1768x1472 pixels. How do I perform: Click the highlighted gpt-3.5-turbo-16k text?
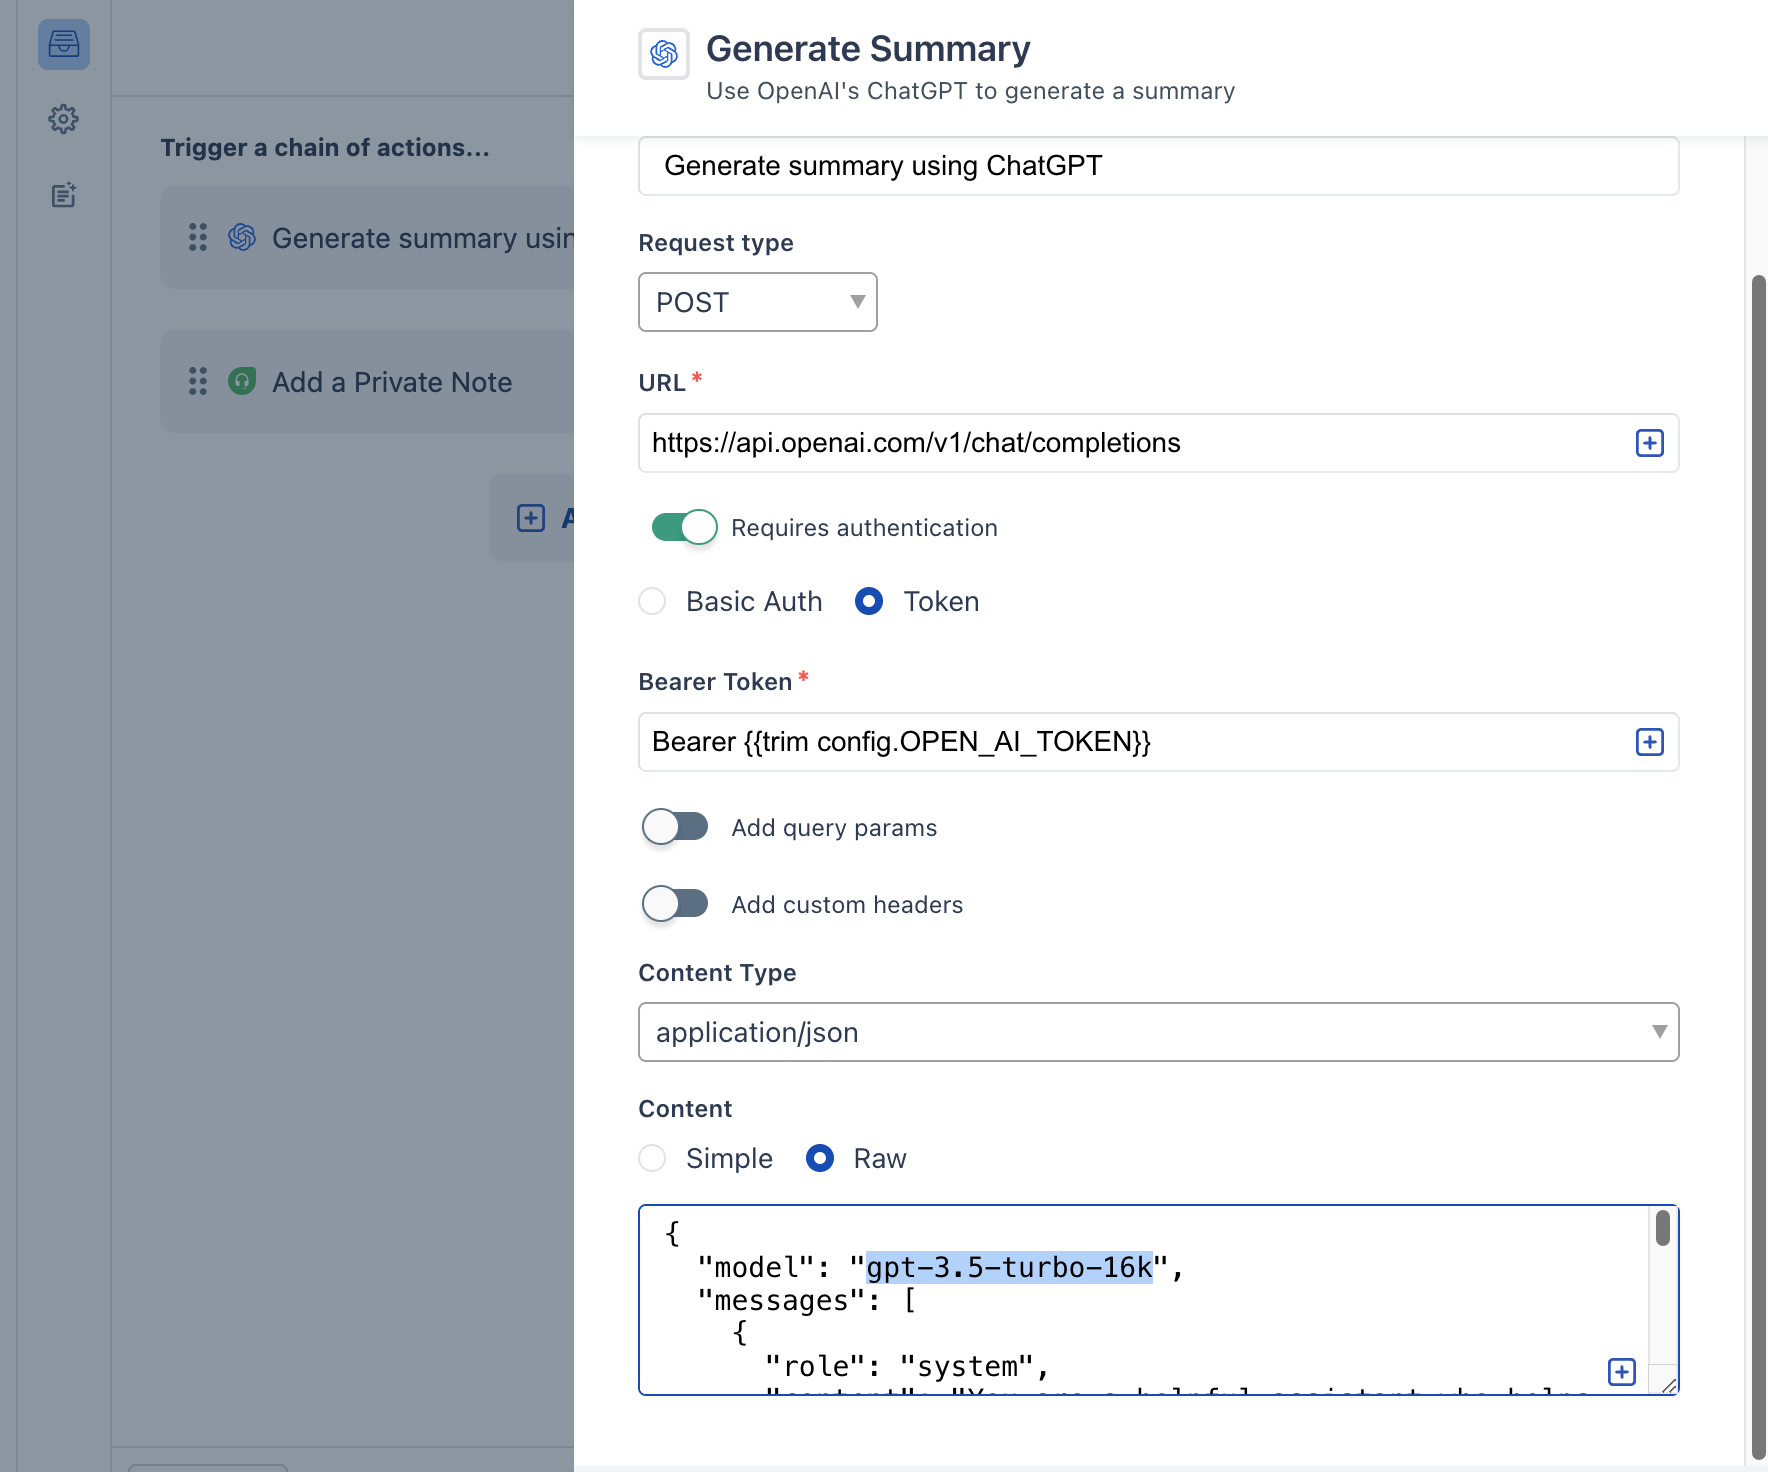(1009, 1267)
